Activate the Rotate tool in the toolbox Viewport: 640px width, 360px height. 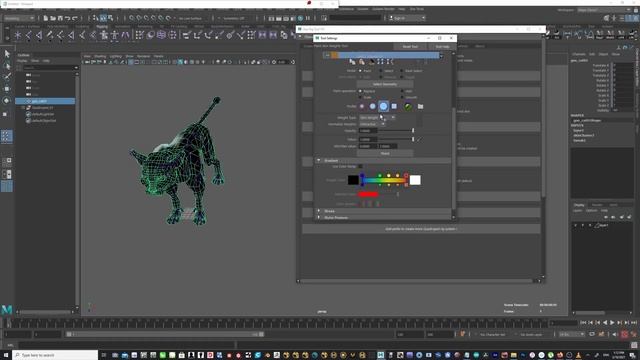tap(7, 100)
